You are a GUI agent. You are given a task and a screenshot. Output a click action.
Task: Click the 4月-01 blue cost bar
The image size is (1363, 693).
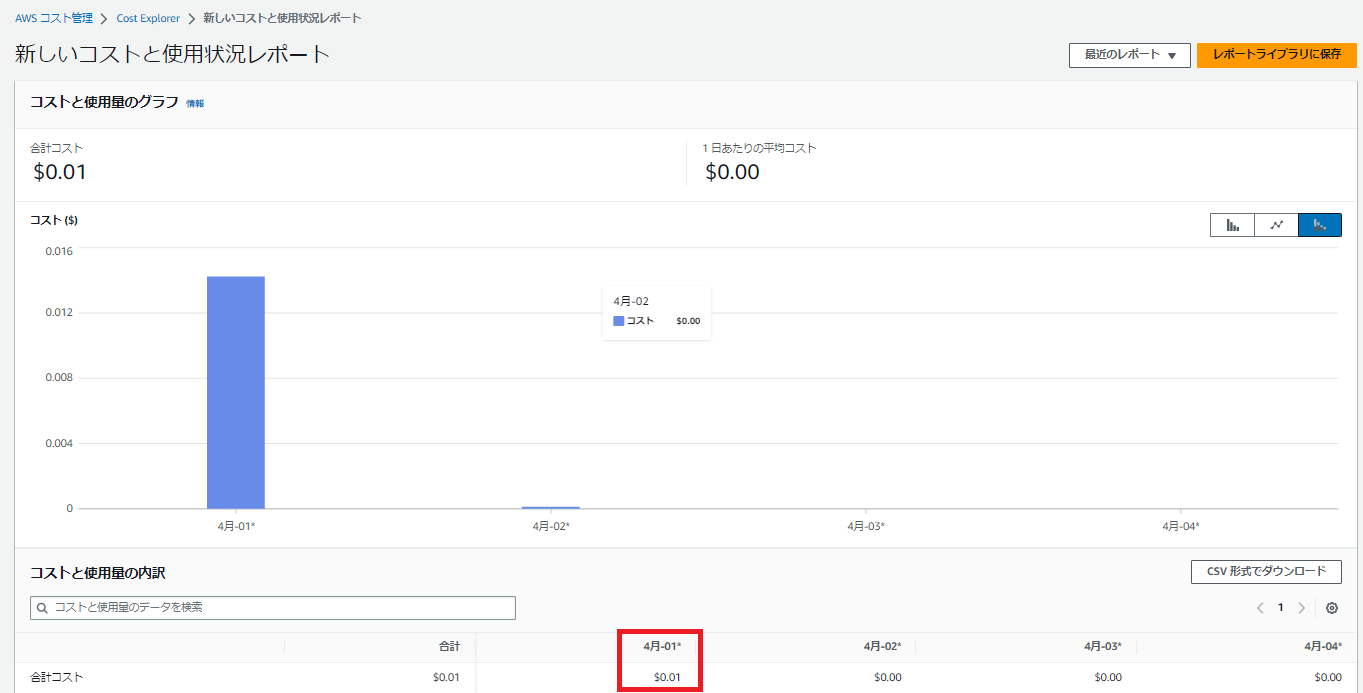236,392
